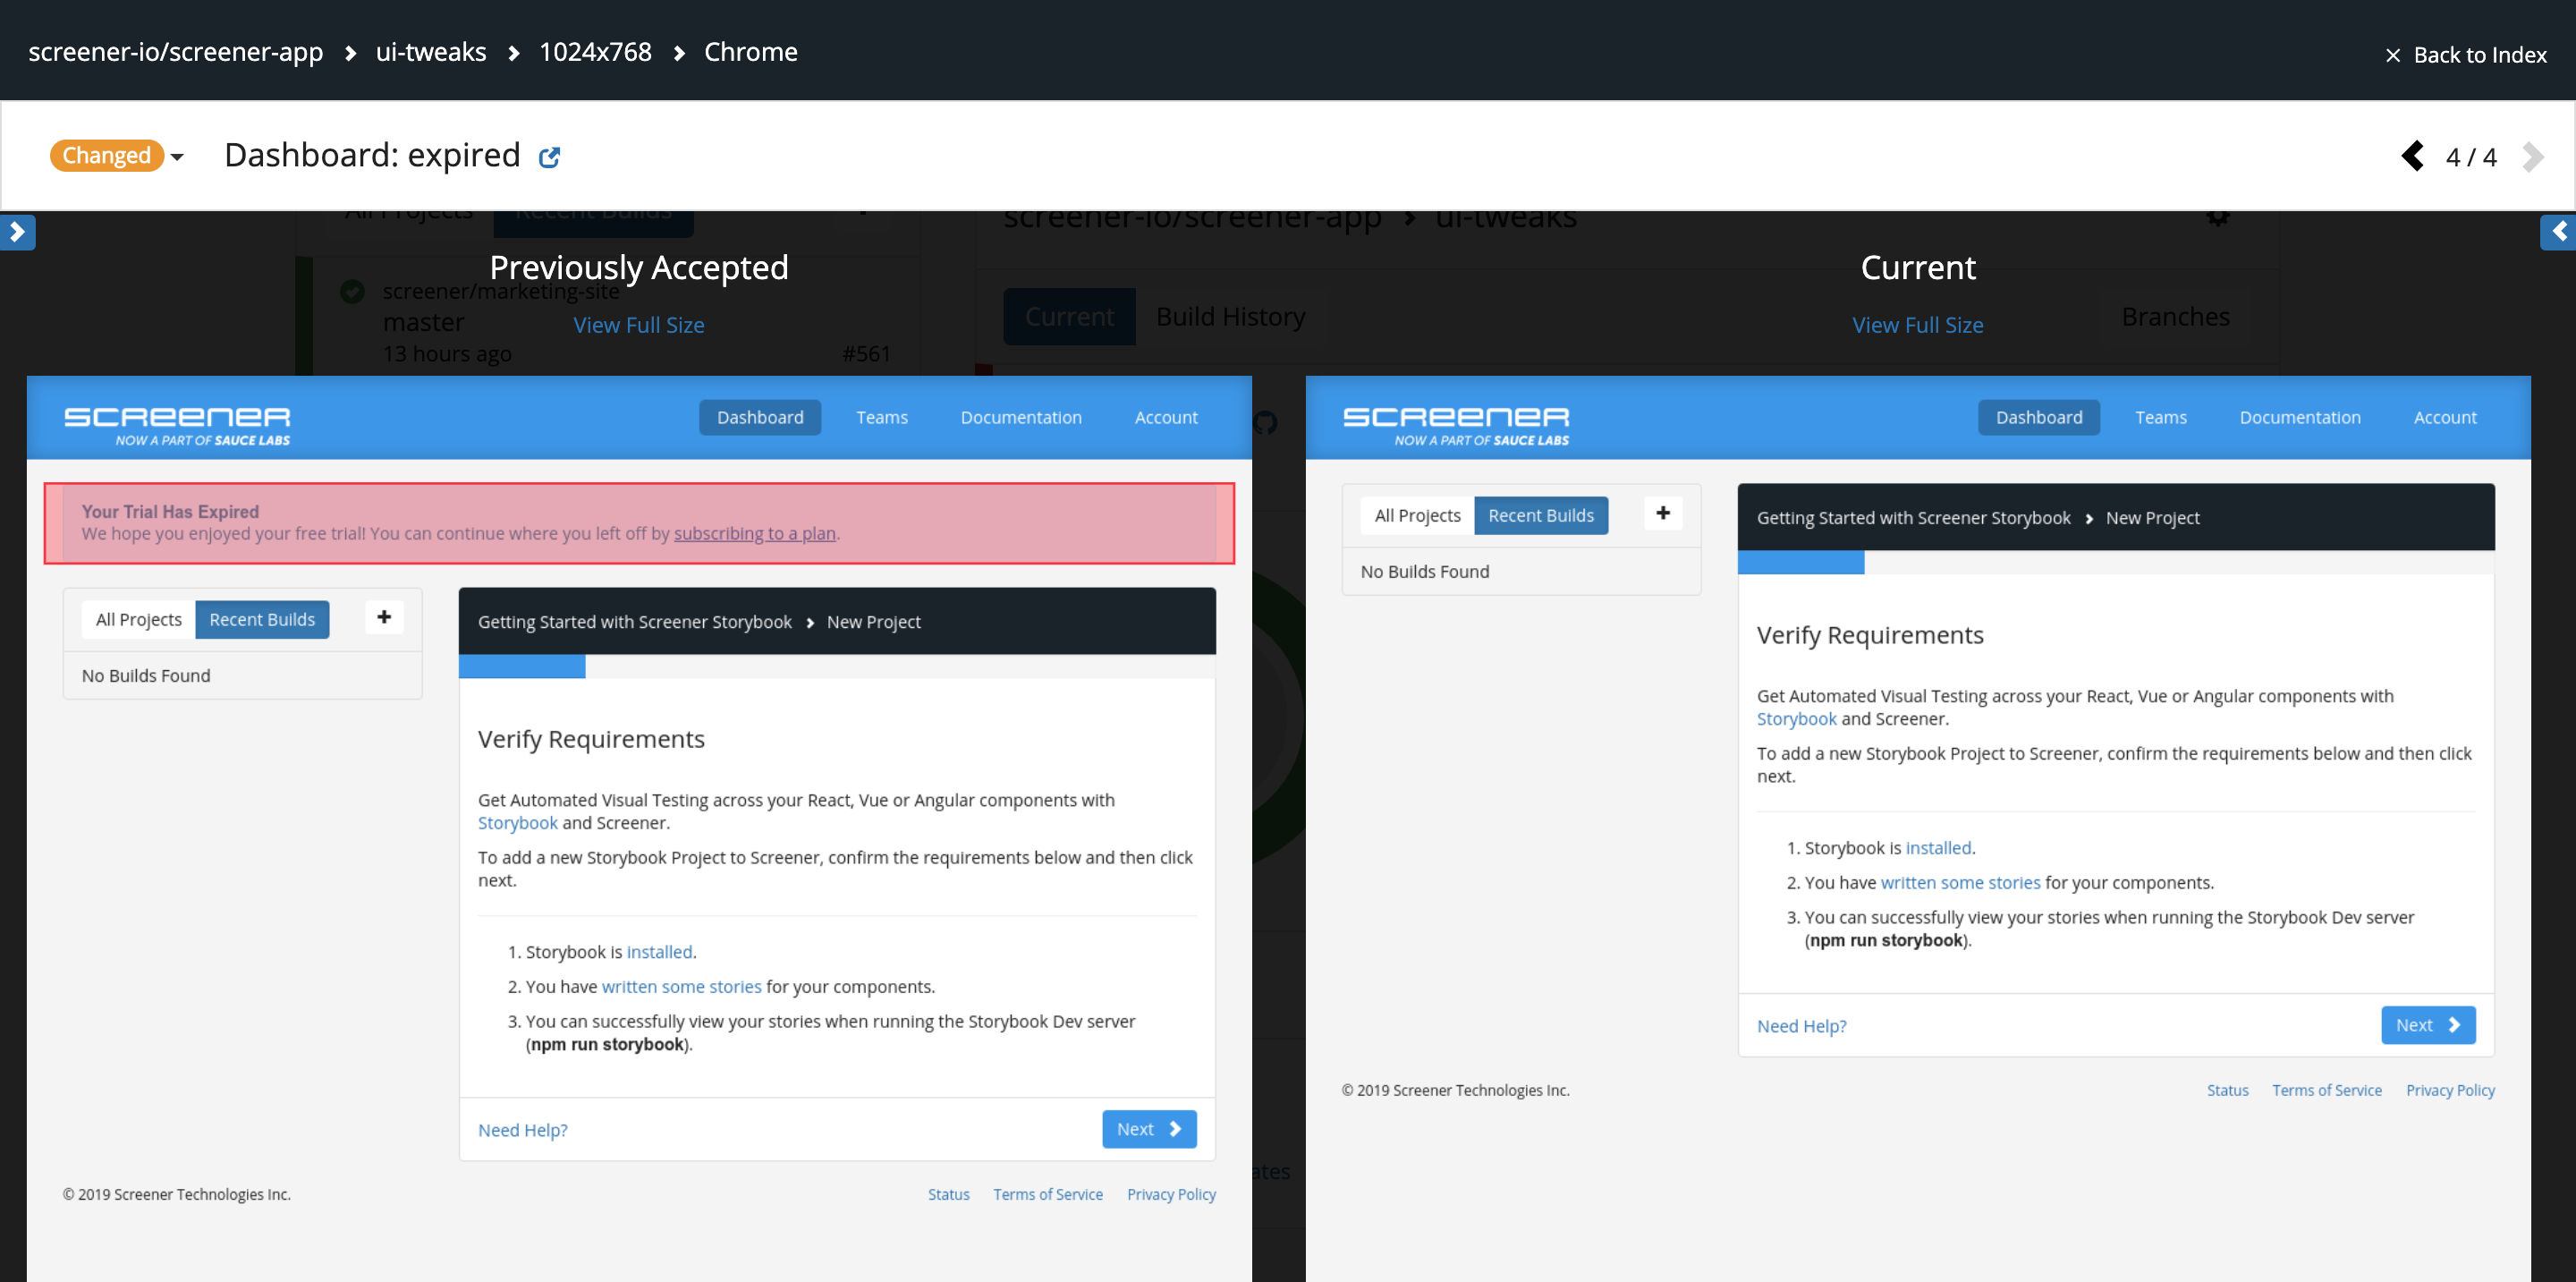The width and height of the screenshot is (2576, 1282).
Task: Select All Projects in Previously Accepted
Action: click(x=139, y=620)
